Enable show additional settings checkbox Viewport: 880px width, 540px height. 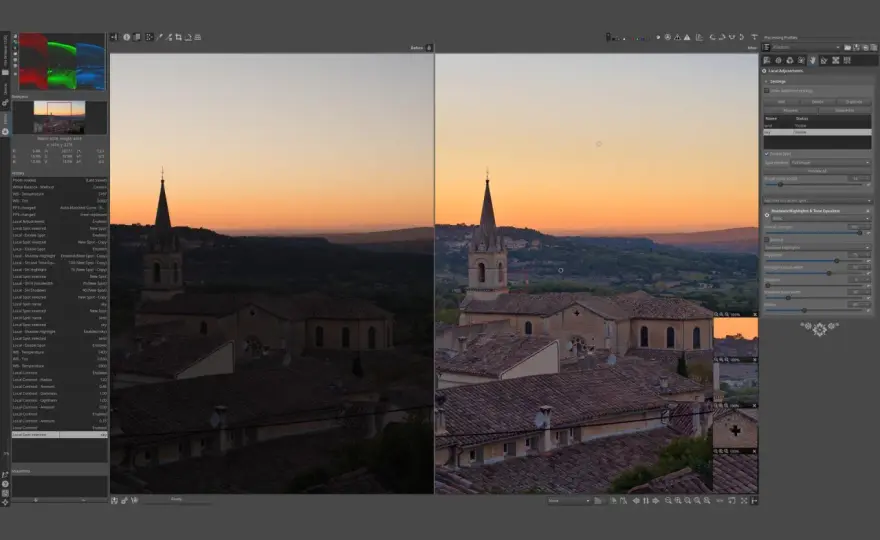pyautogui.click(x=767, y=90)
